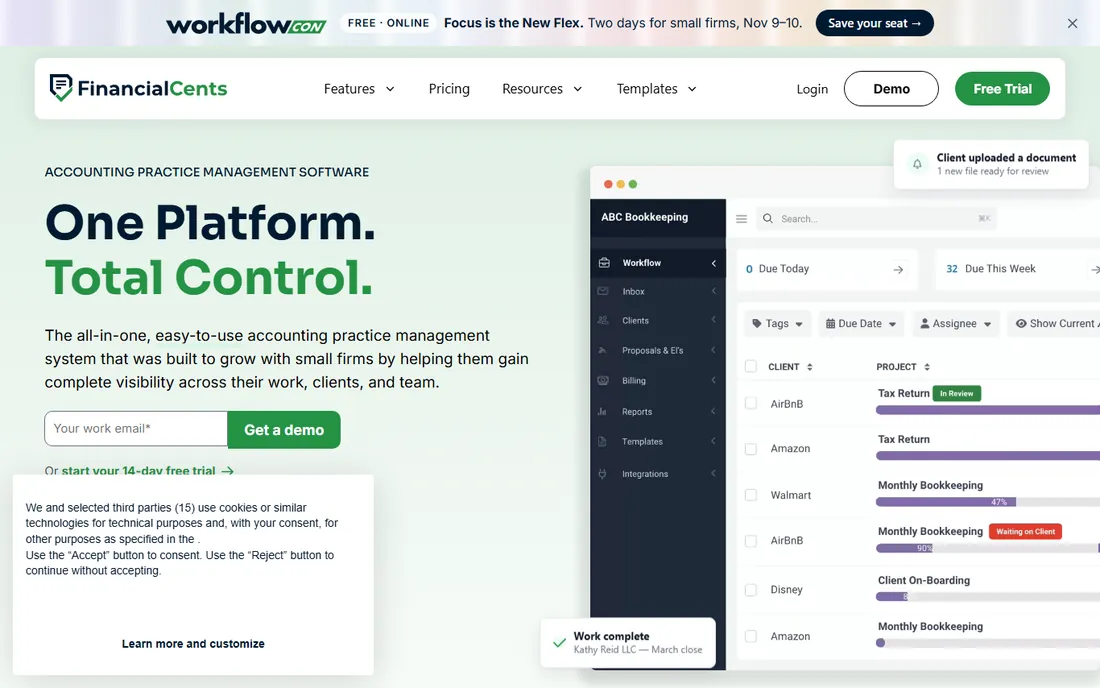Open Learn more and customize link
This screenshot has width=1100, height=688.
193,644
